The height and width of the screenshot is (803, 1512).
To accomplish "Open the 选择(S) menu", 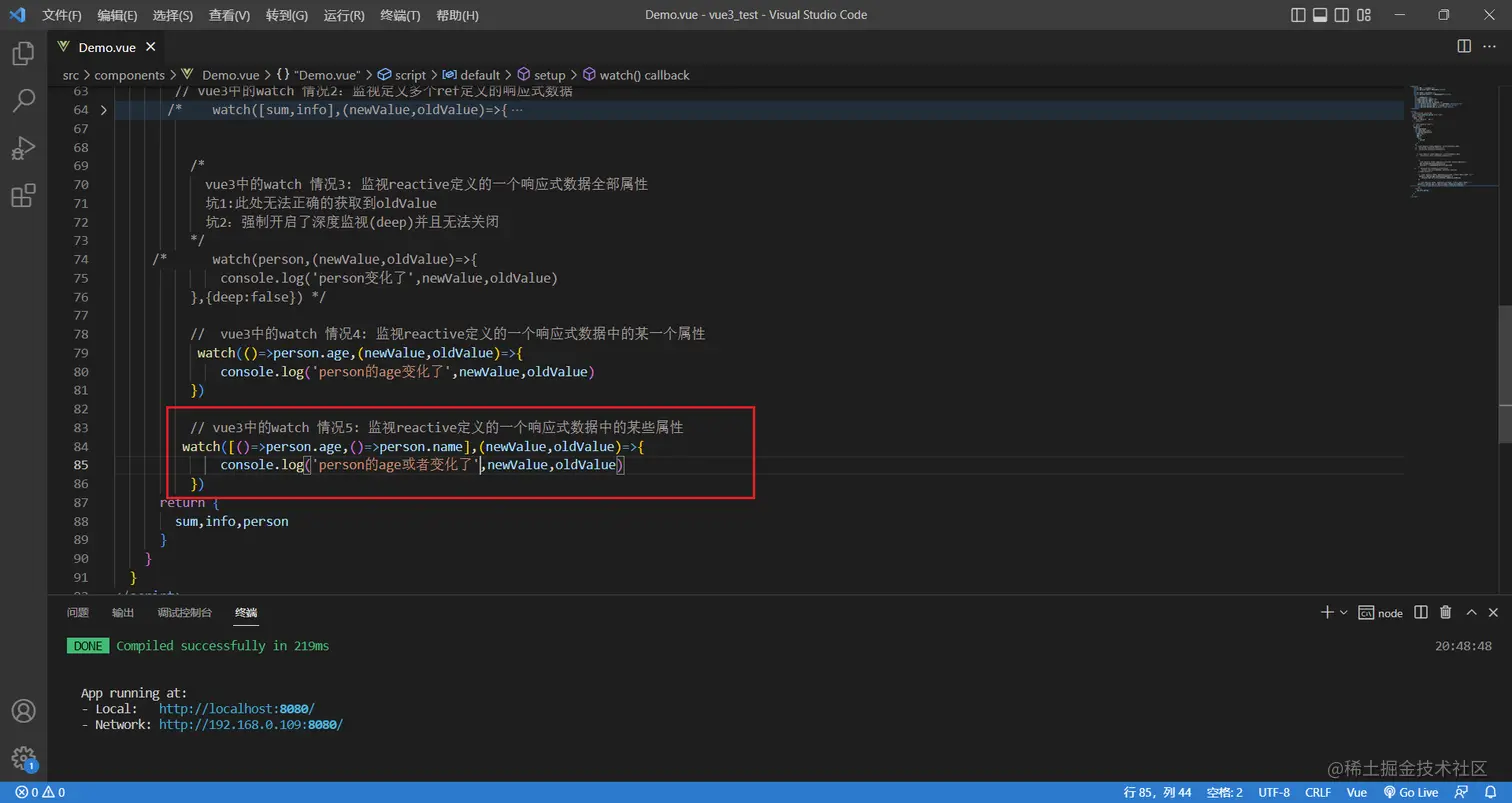I will click(173, 15).
